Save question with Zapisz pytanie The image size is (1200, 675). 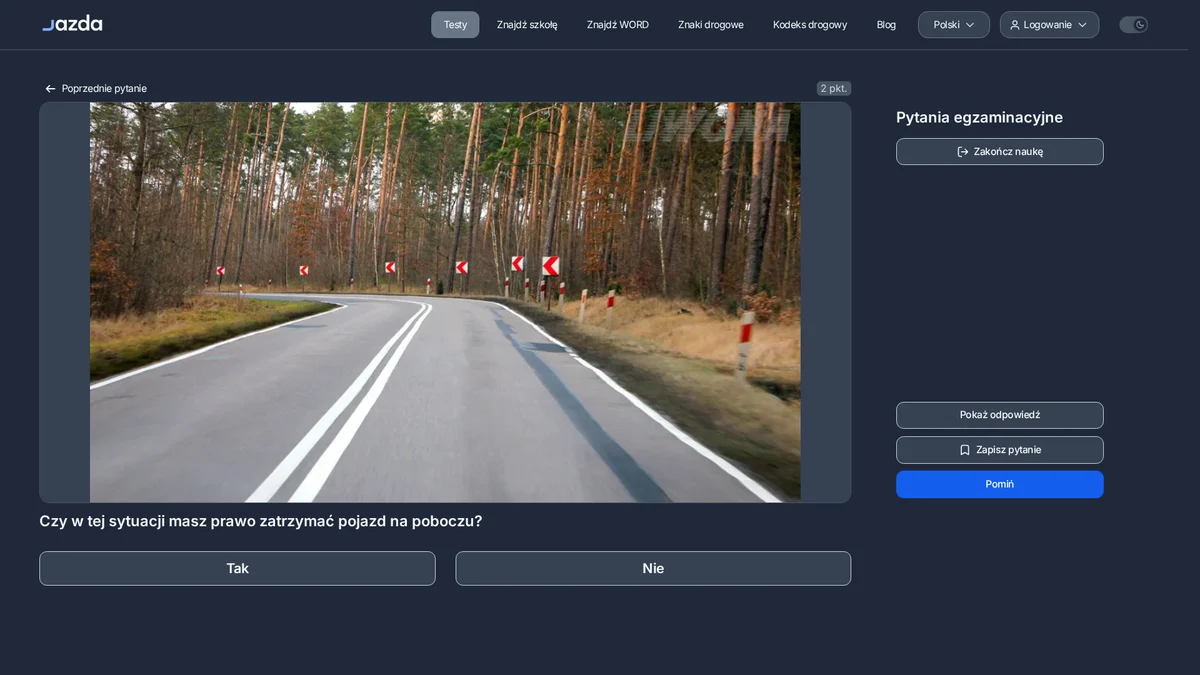(1000, 450)
